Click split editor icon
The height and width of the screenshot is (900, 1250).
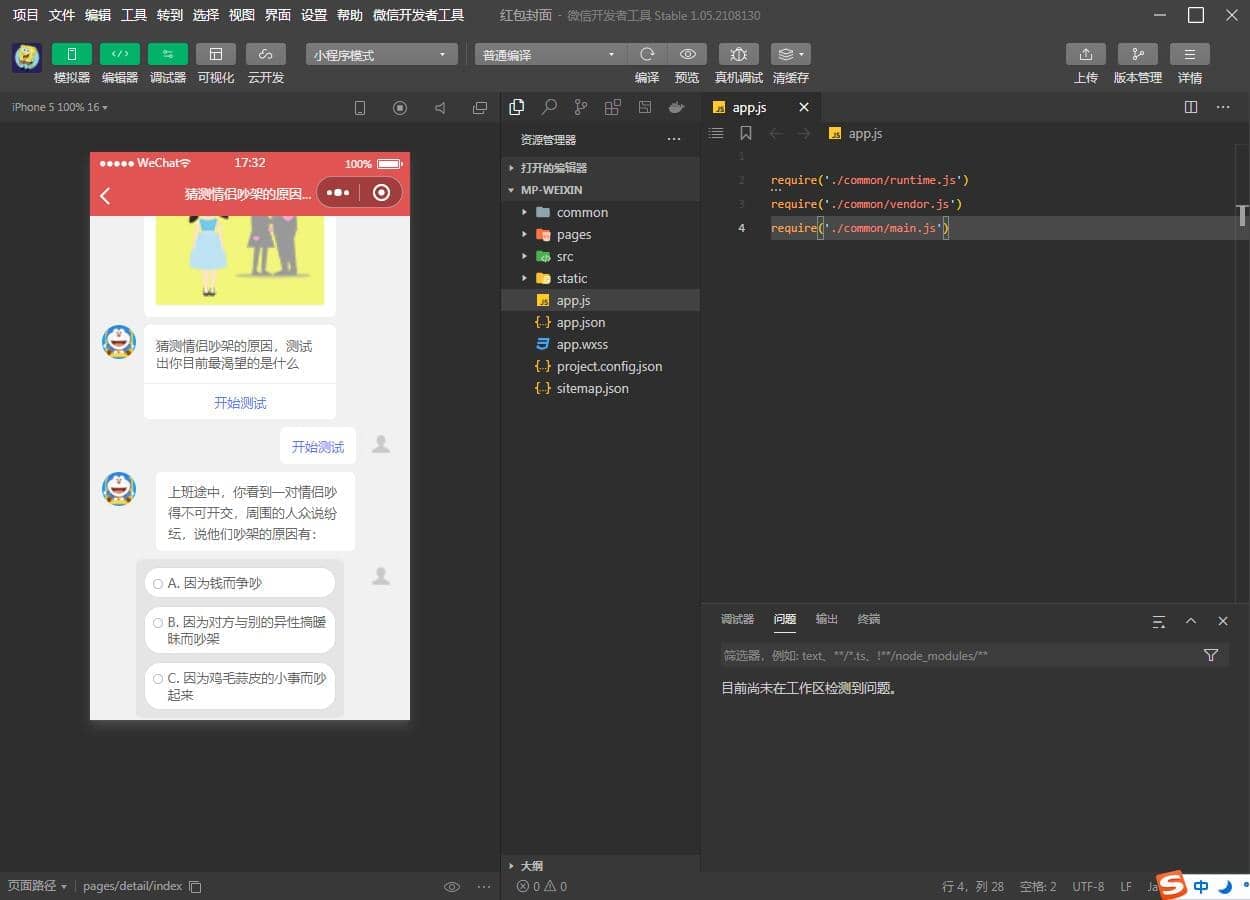1190,107
